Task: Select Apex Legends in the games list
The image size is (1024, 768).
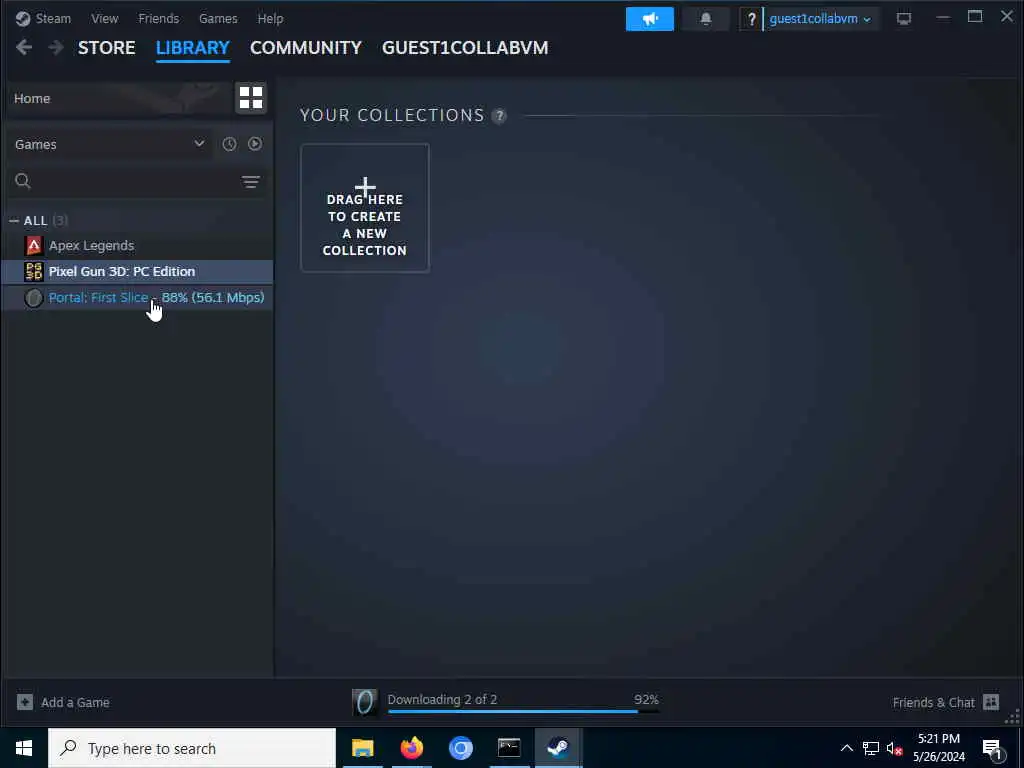Action: click(x=137, y=246)
